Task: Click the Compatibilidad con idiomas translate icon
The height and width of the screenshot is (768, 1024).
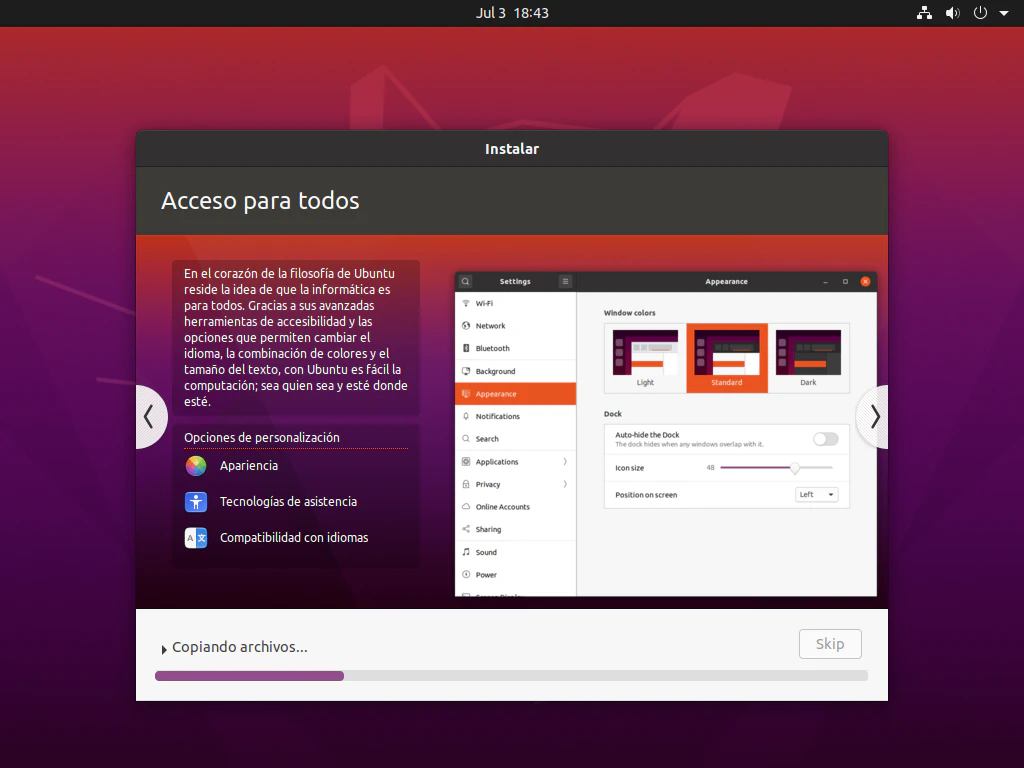Action: pos(196,537)
